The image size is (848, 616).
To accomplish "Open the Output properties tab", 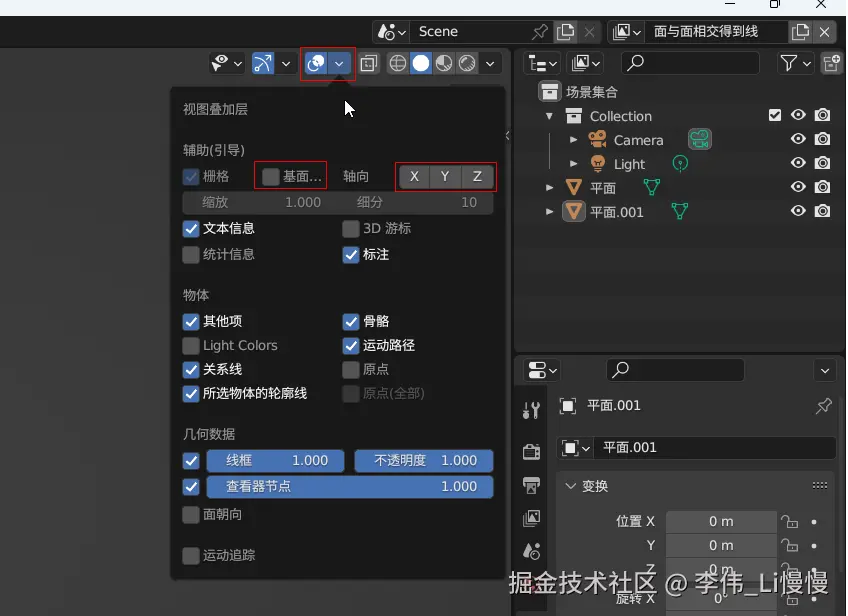I will coord(531,485).
